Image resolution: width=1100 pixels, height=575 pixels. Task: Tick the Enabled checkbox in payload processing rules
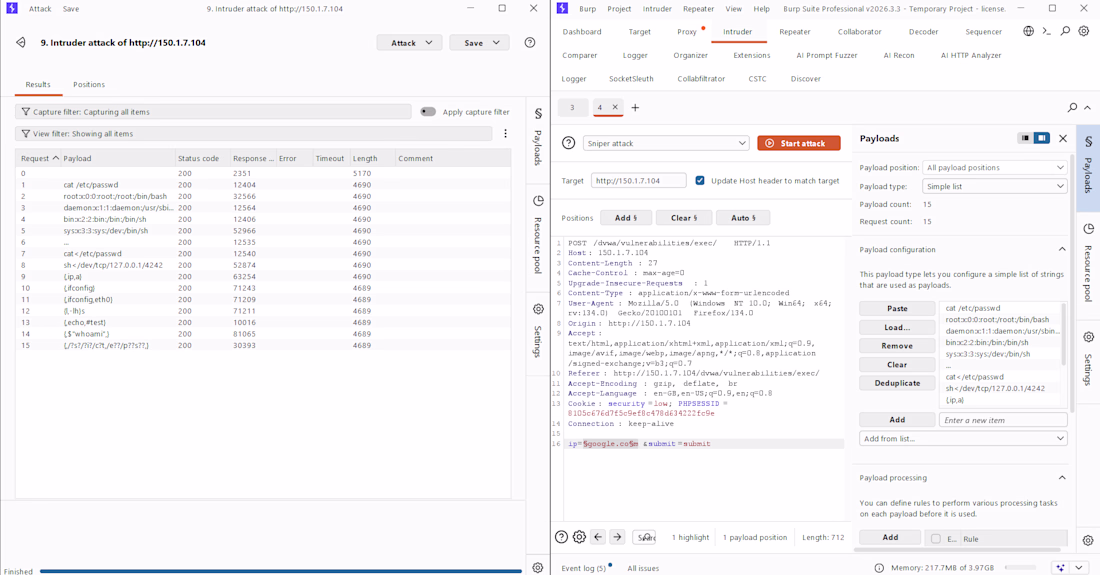935,539
